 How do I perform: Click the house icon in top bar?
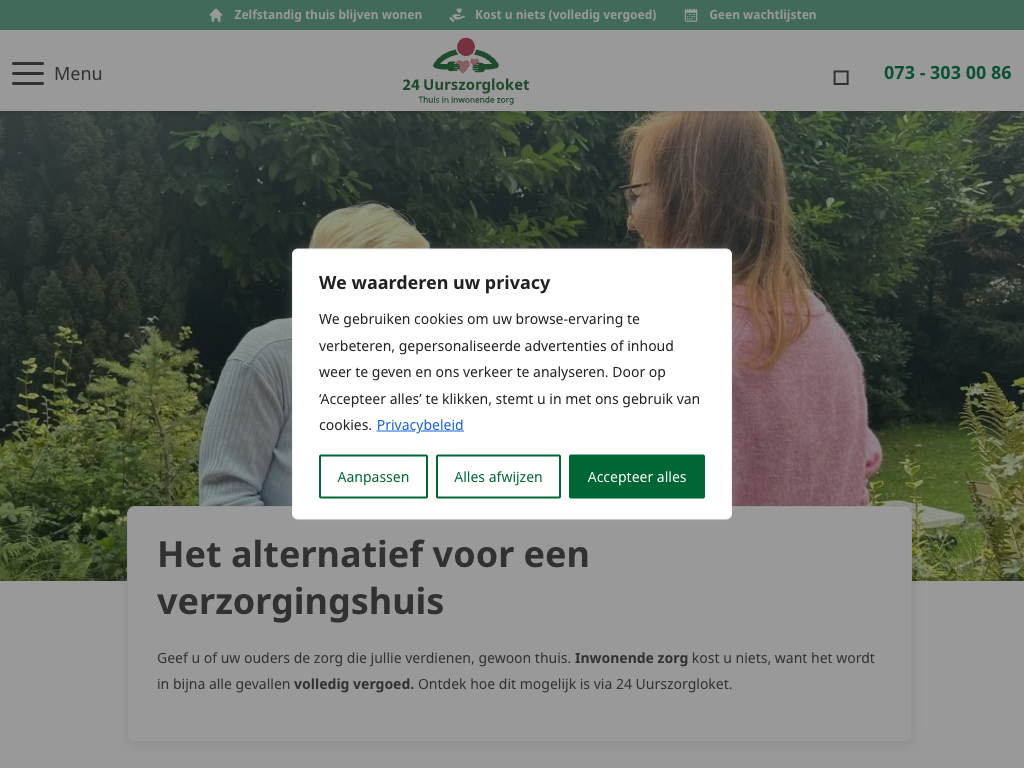click(216, 15)
